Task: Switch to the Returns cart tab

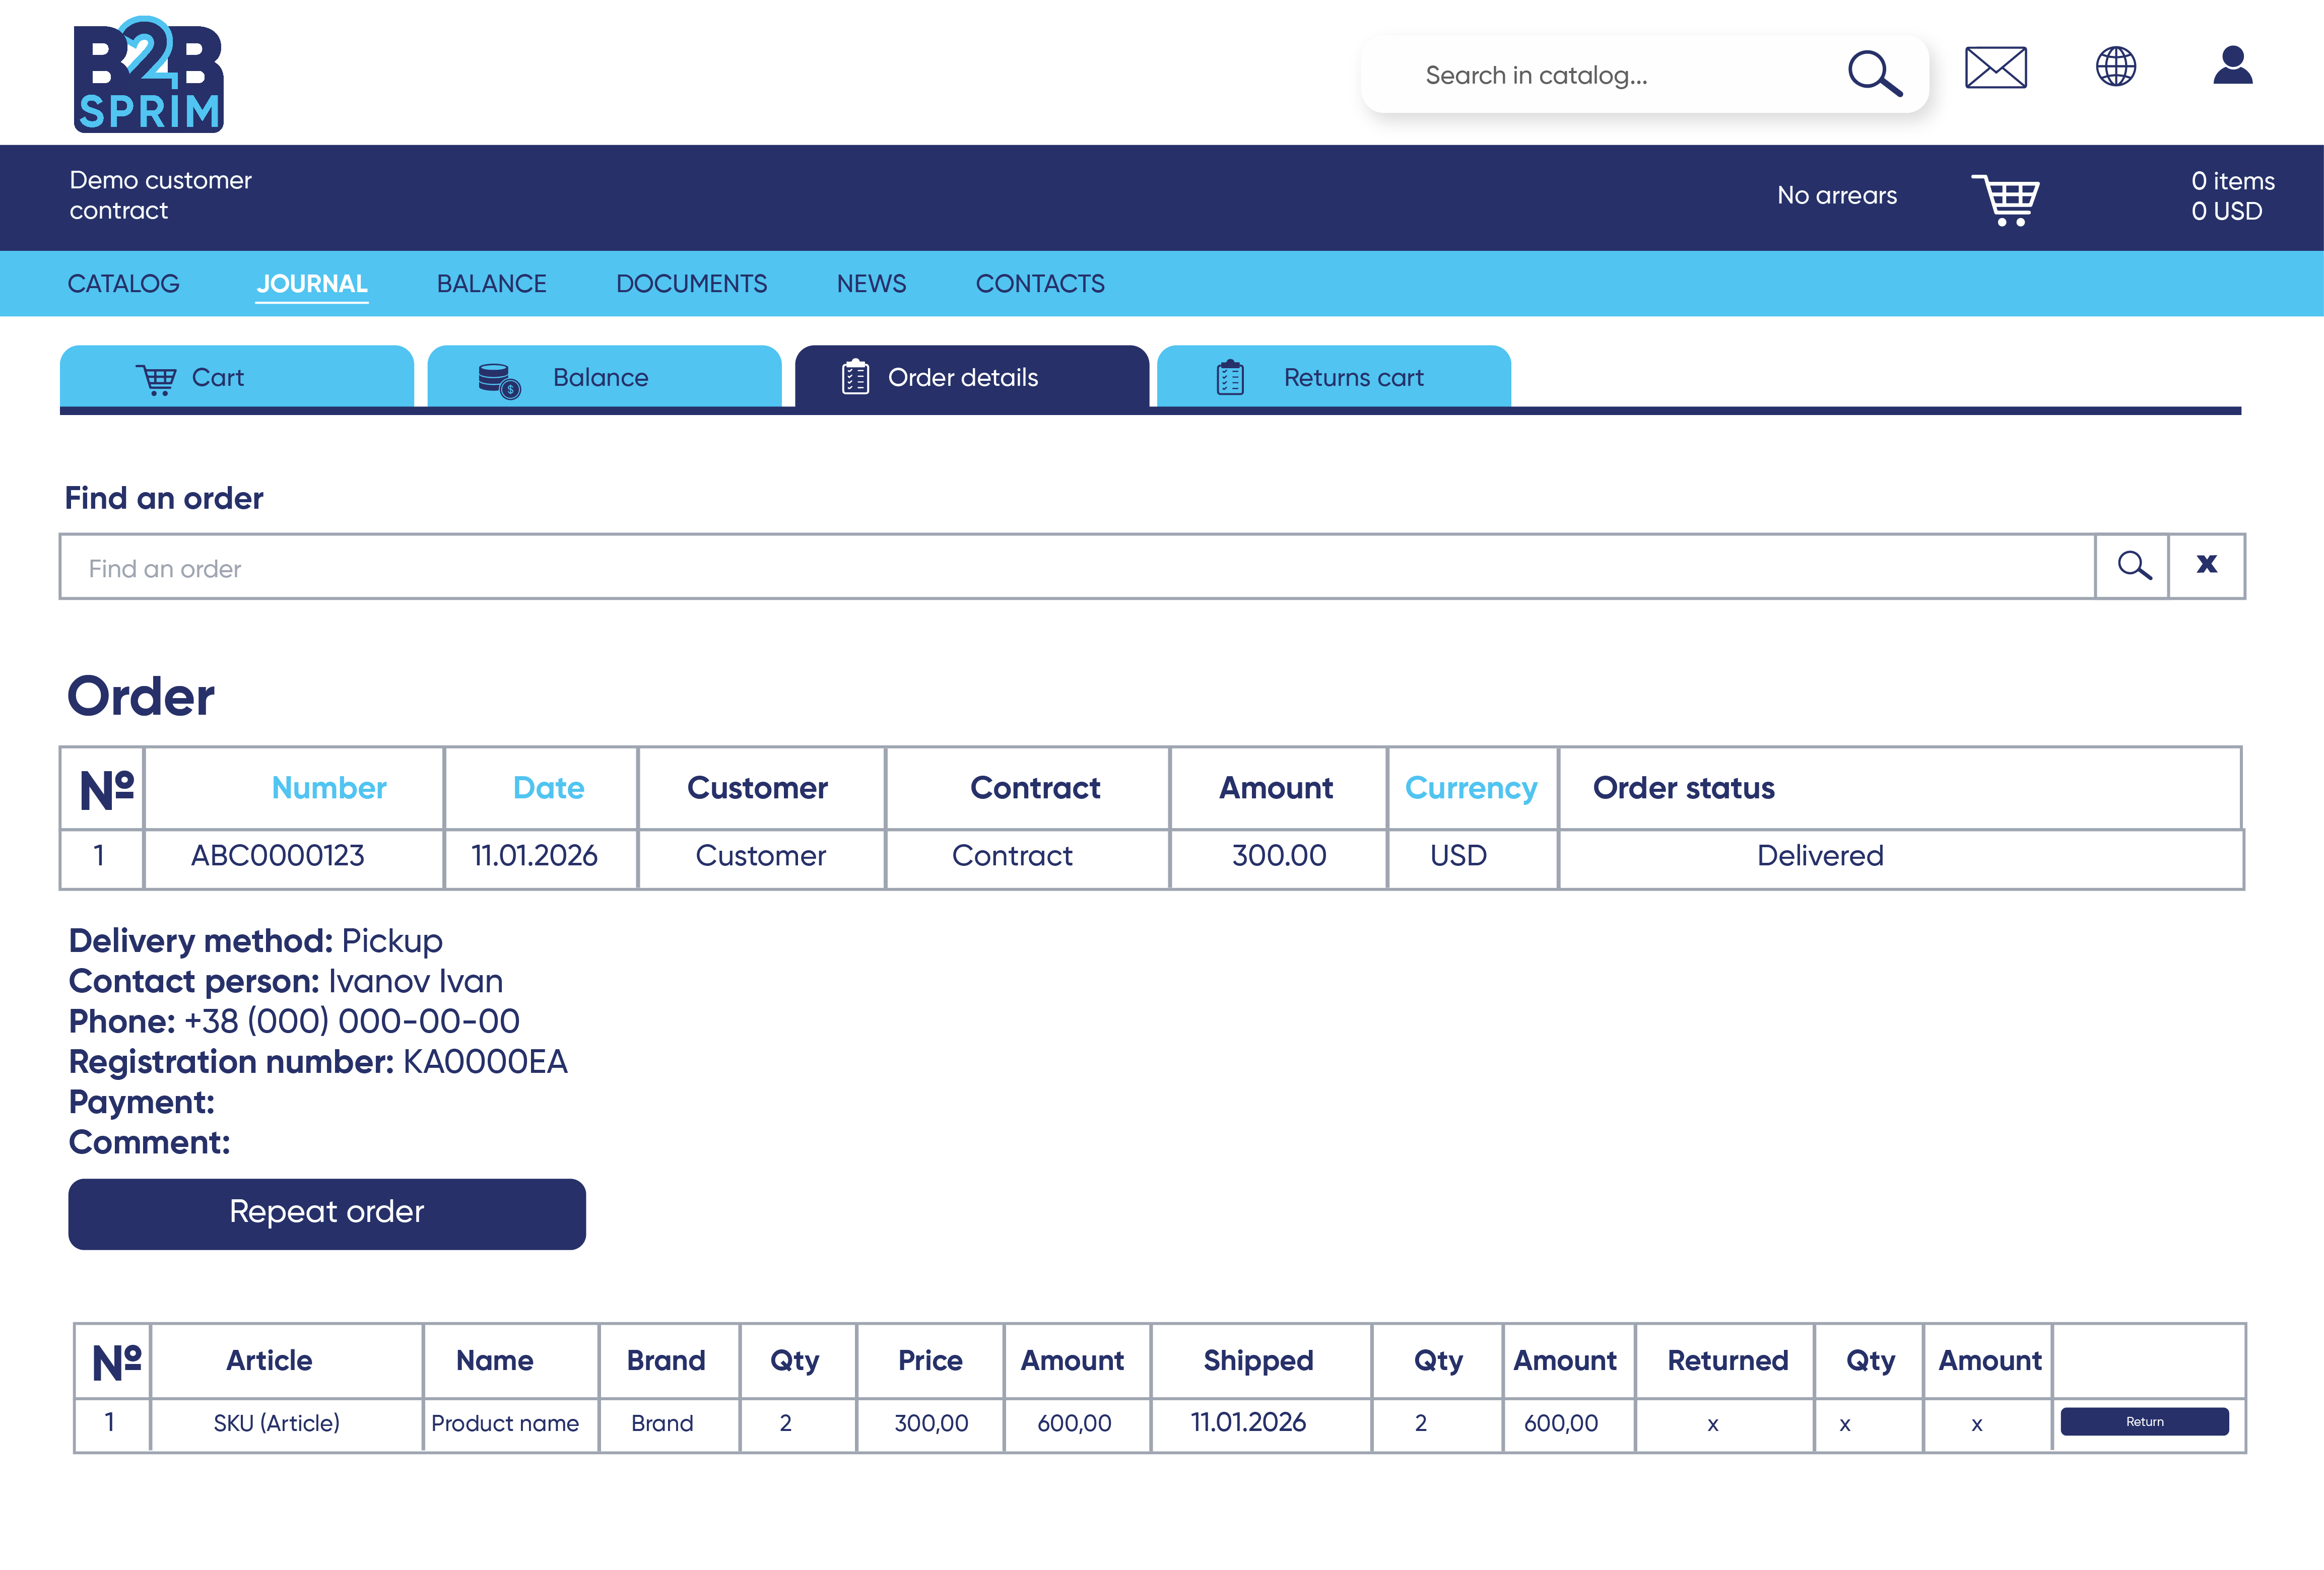Action: tap(1334, 377)
